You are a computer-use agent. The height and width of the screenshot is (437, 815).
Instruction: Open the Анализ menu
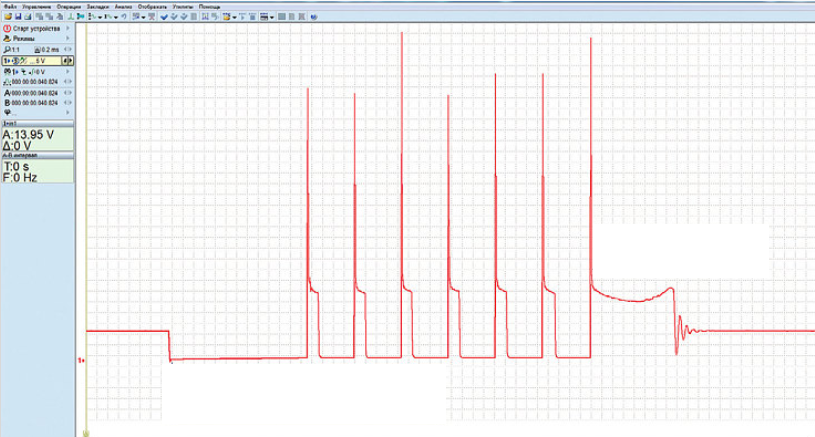coord(124,7)
